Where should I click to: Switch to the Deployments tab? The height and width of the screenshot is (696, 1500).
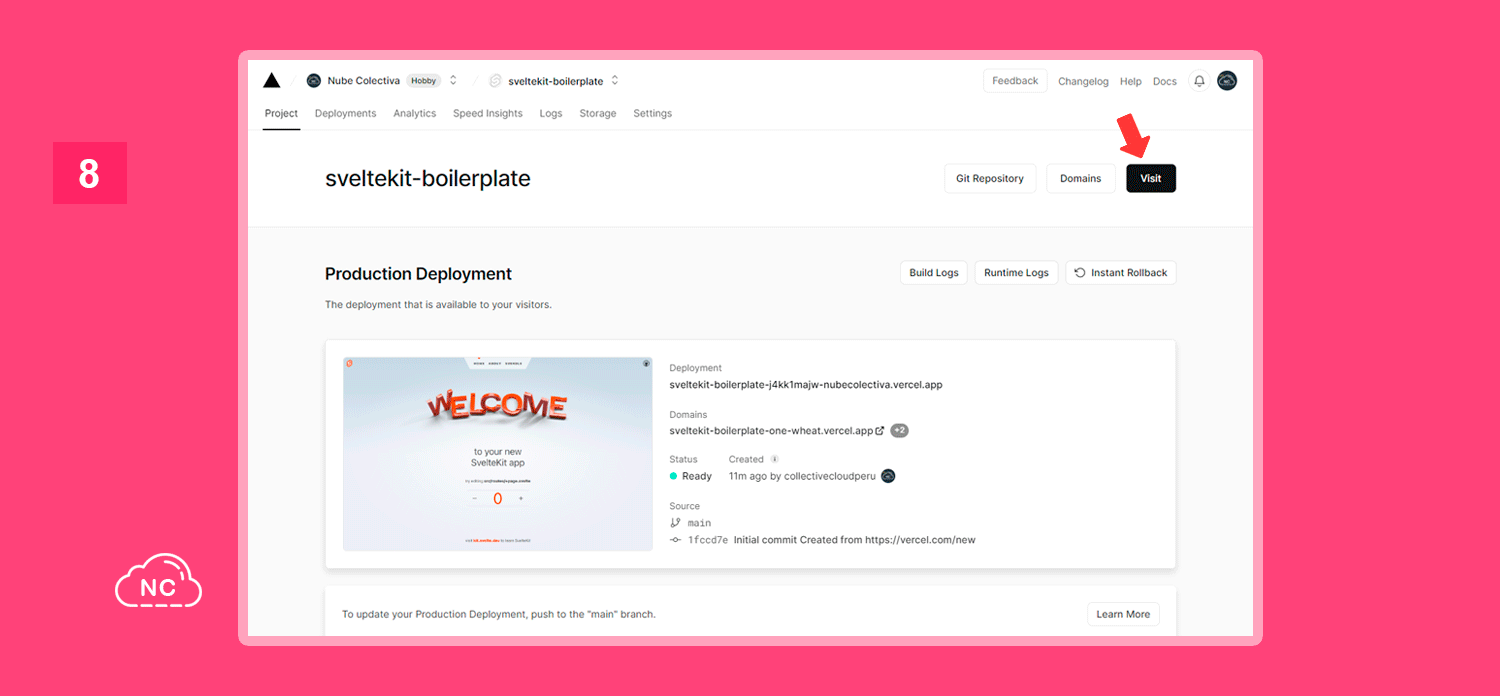pos(346,114)
